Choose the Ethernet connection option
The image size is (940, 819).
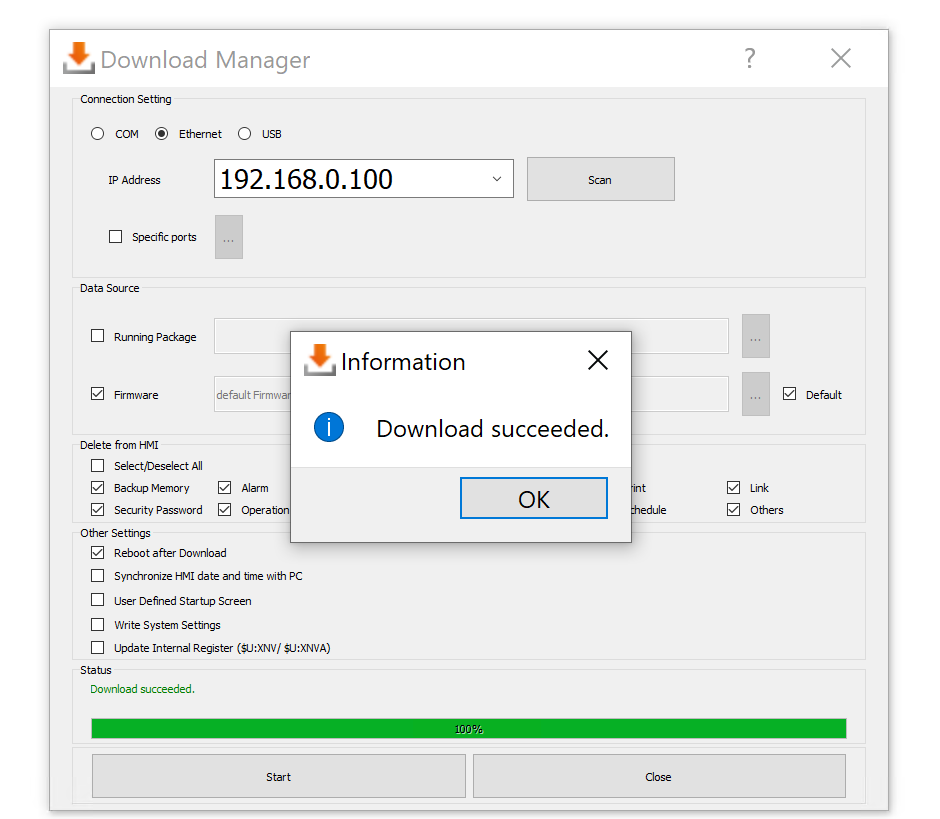tap(162, 134)
